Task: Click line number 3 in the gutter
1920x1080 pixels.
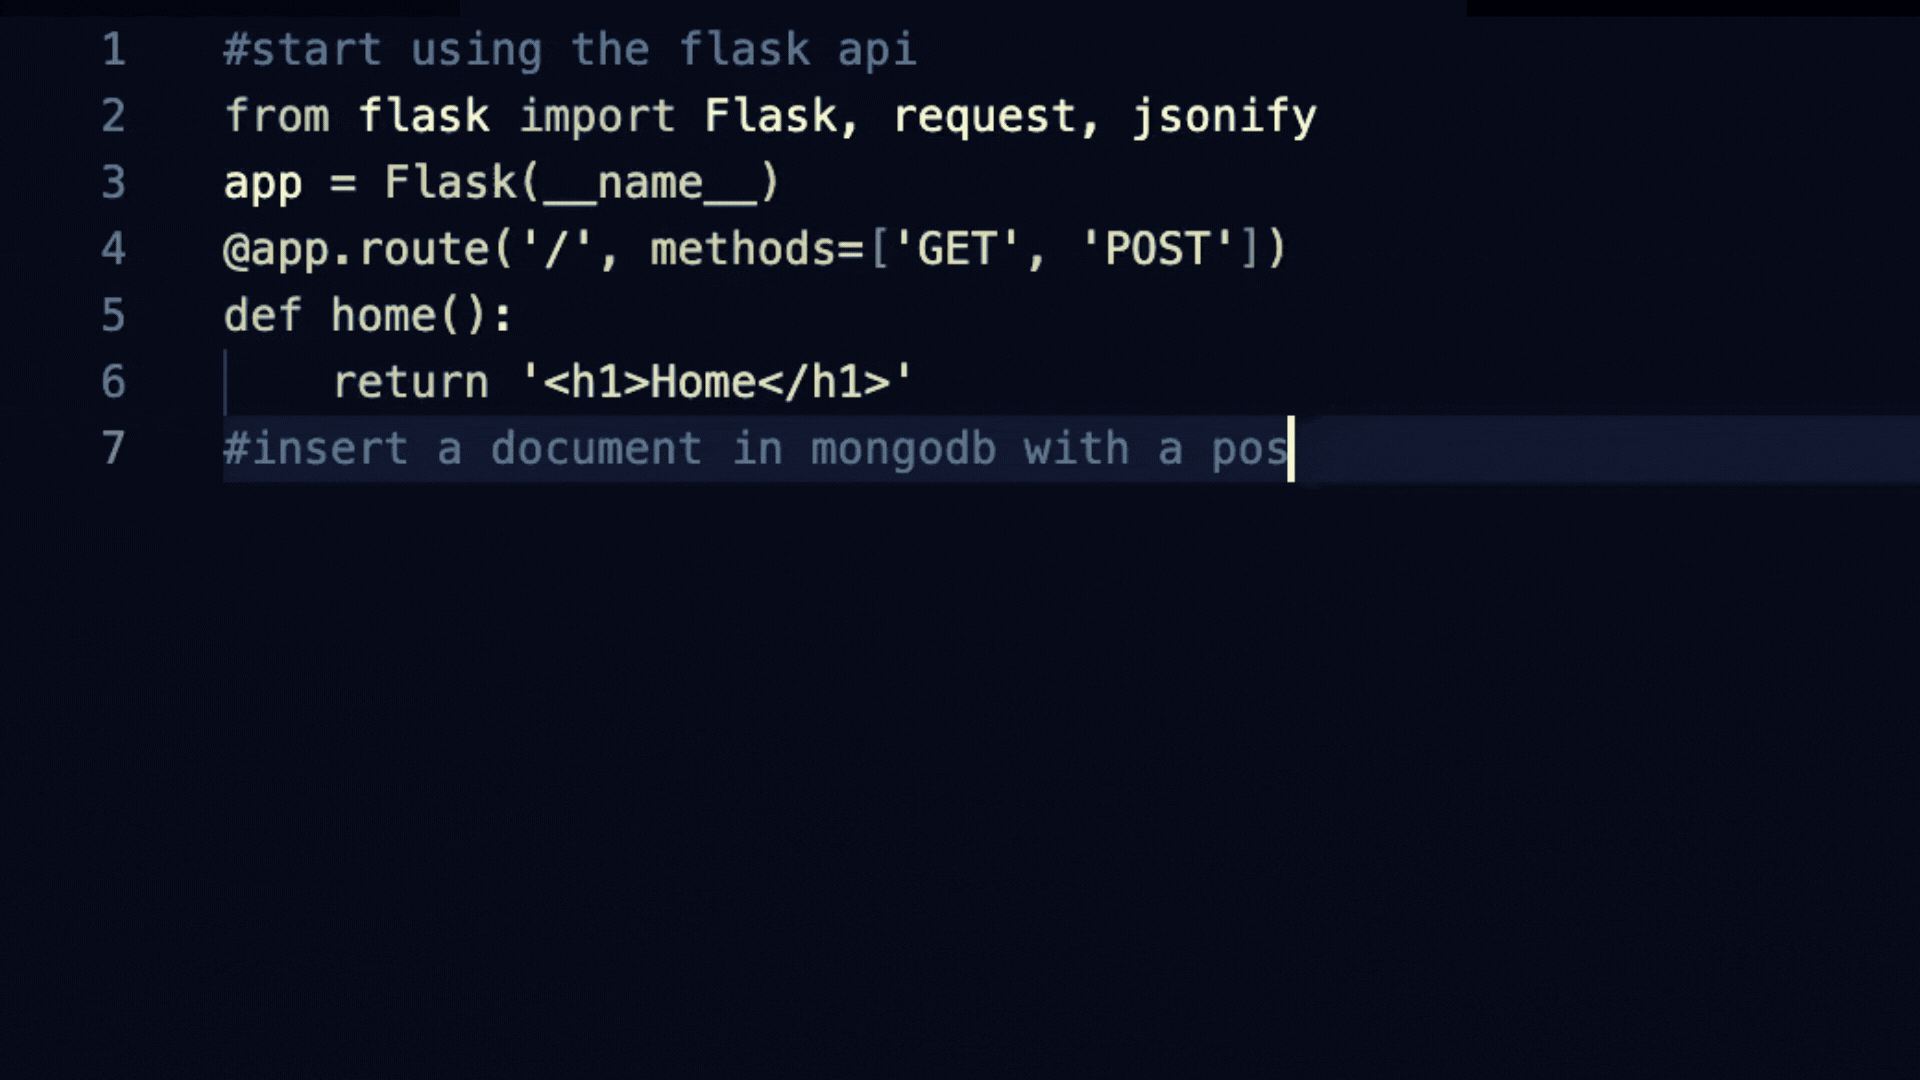Action: (114, 182)
